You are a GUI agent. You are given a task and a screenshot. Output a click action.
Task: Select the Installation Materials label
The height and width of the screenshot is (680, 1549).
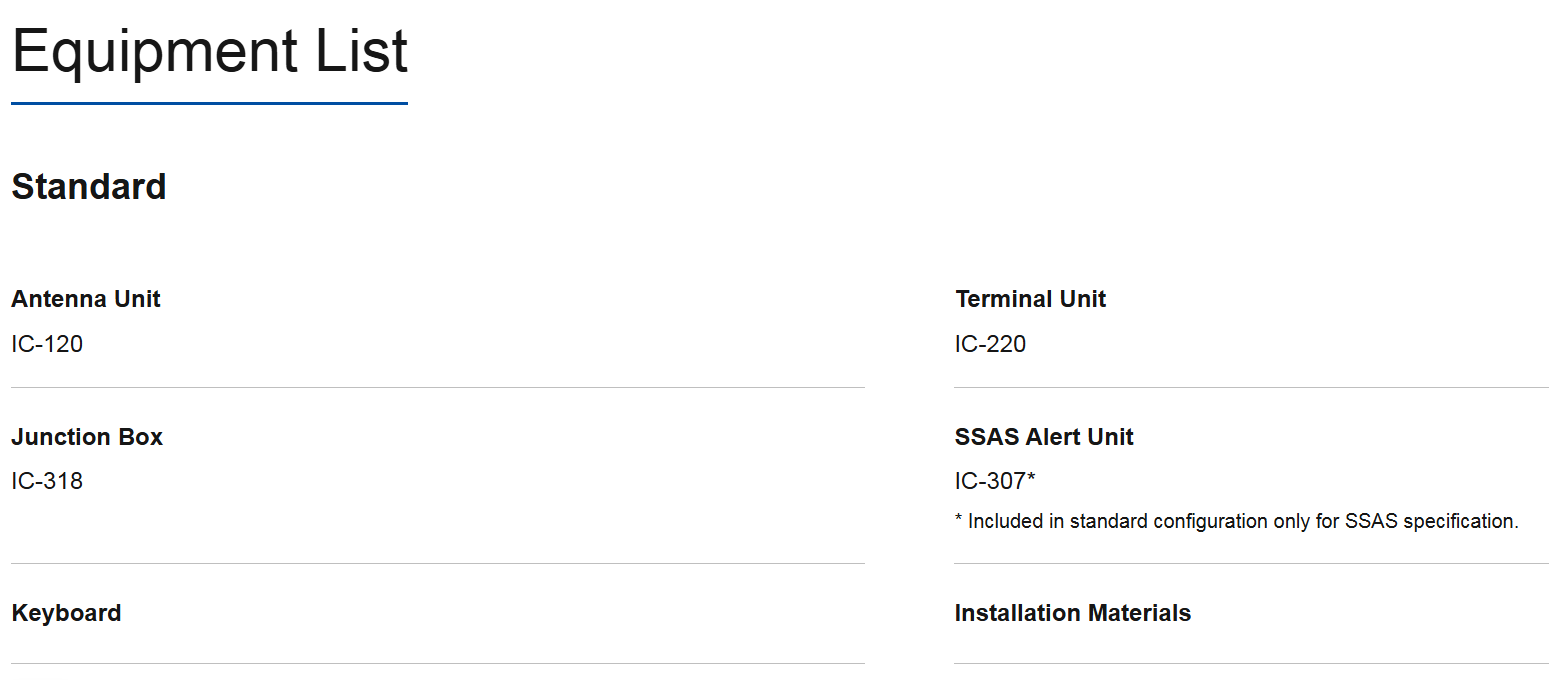coord(1072,613)
